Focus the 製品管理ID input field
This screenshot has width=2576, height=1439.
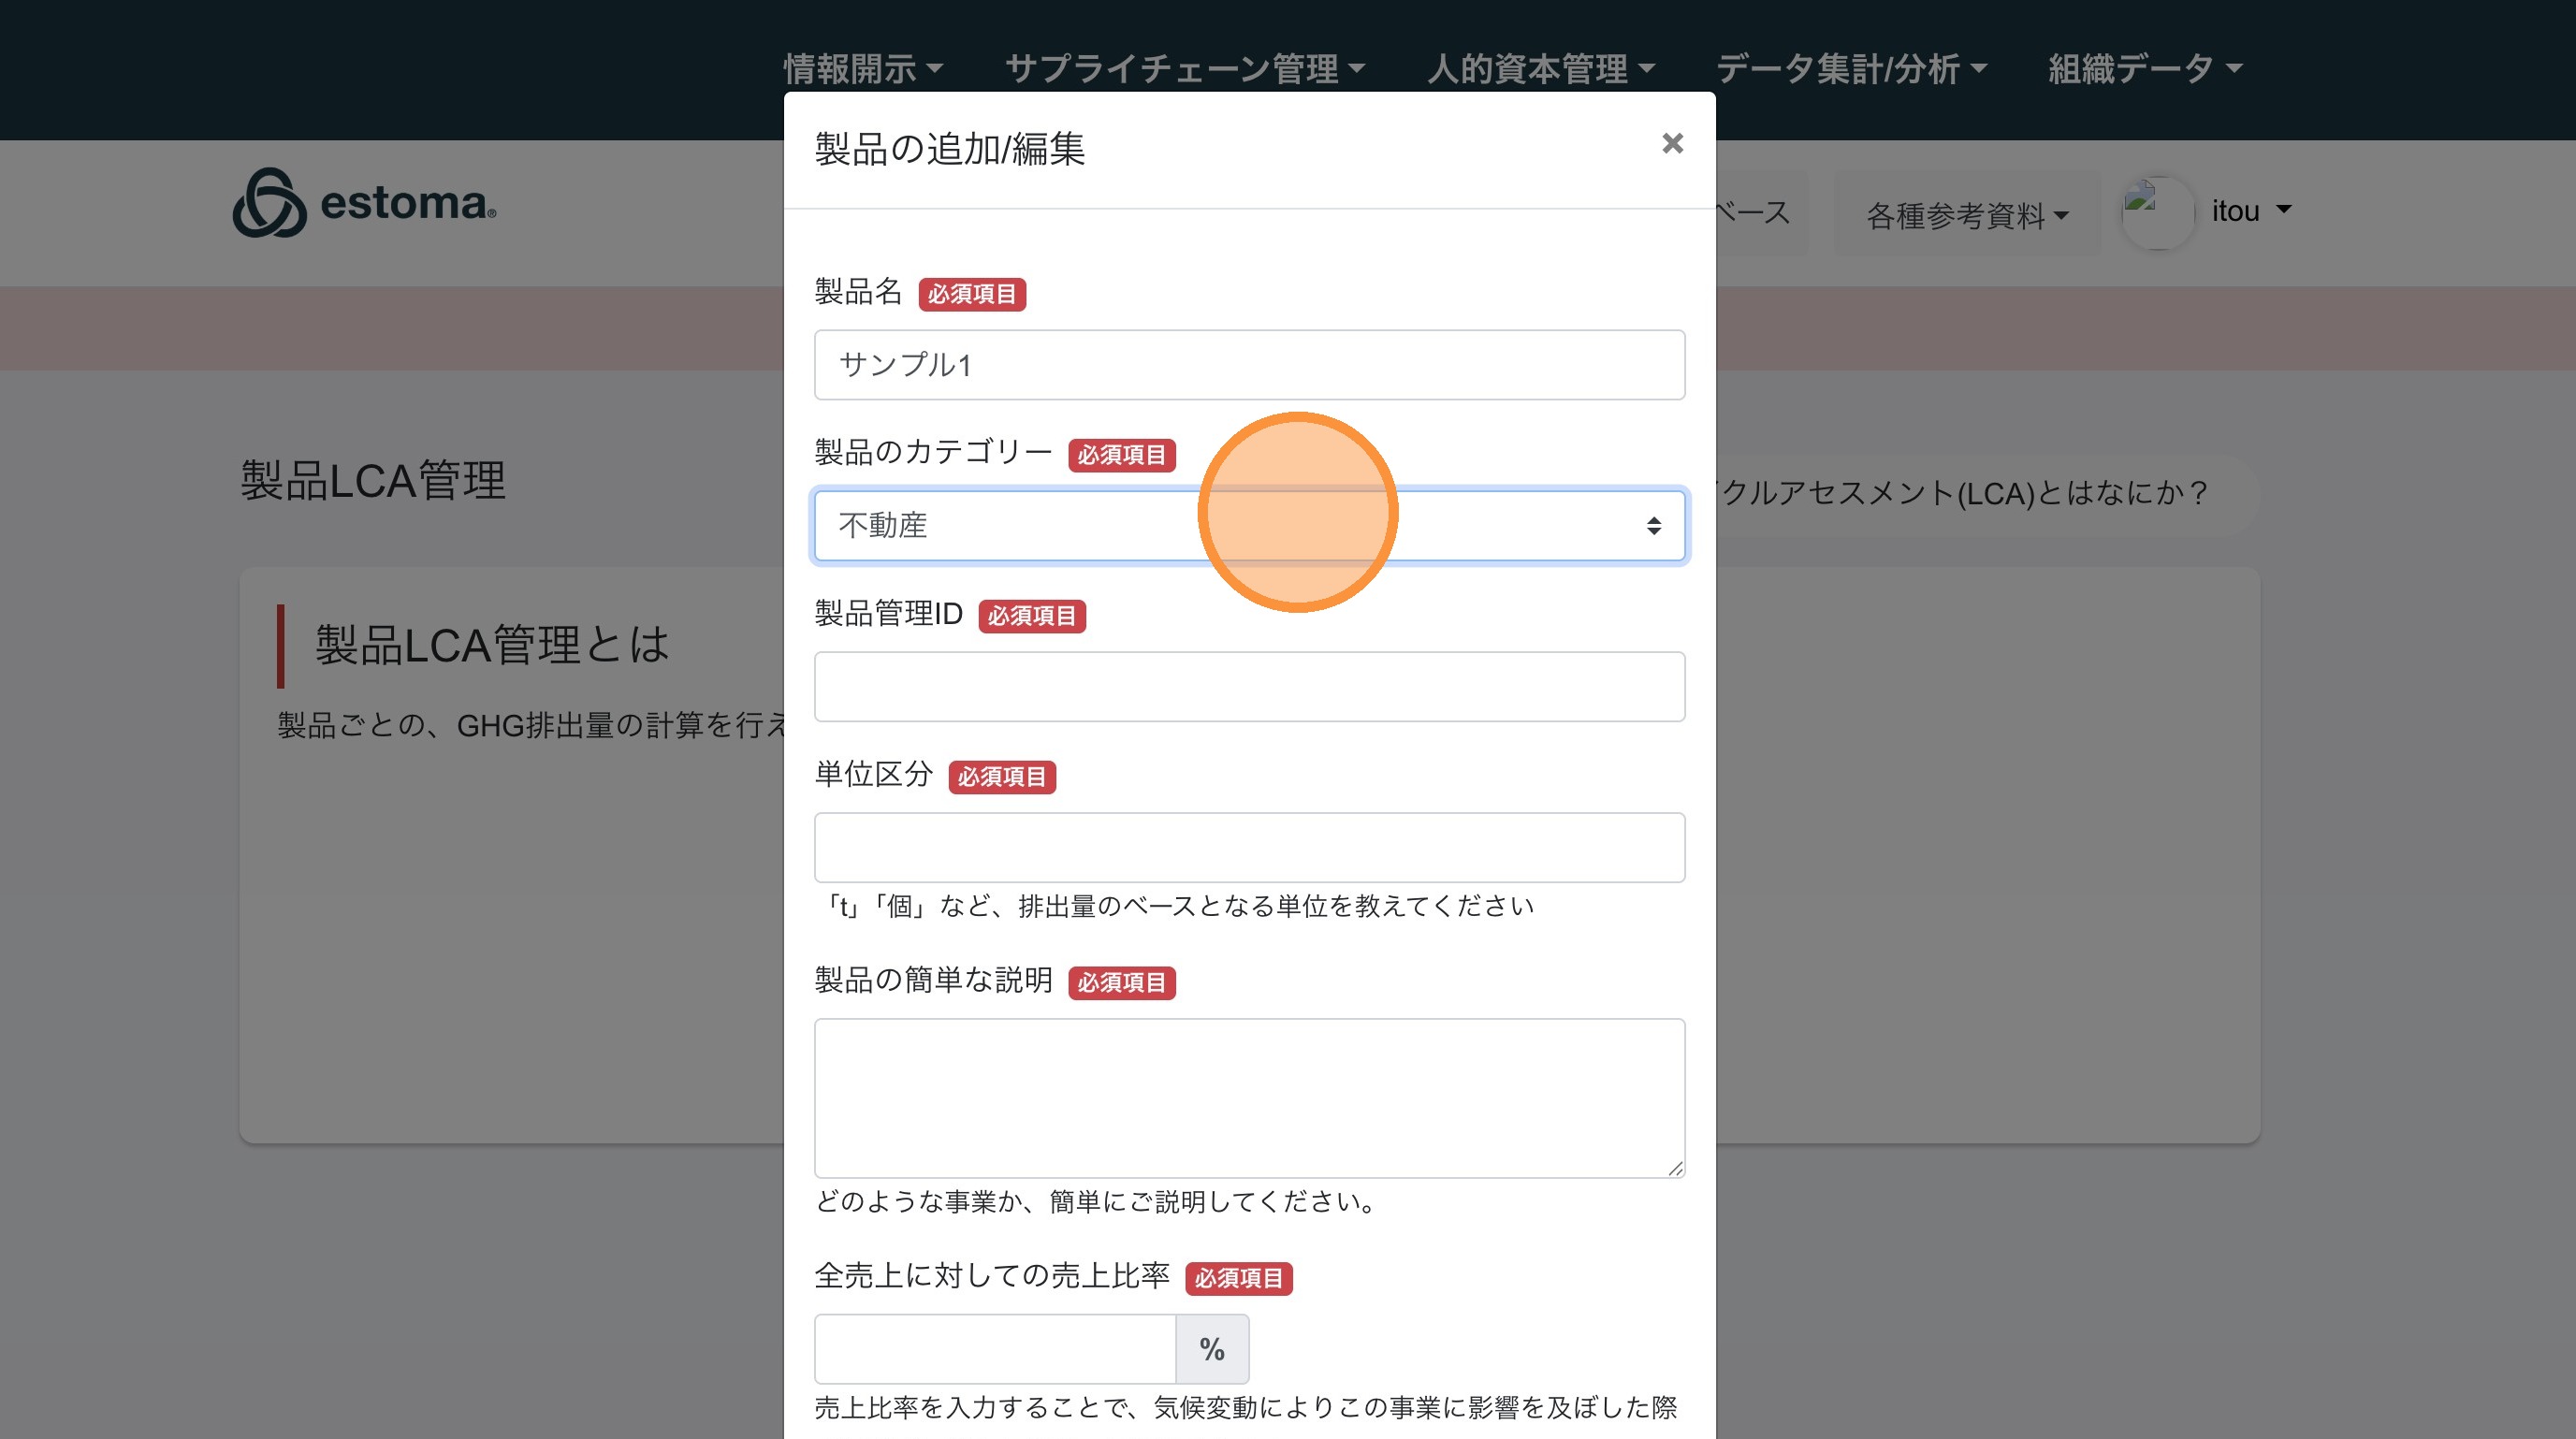tap(1249, 687)
